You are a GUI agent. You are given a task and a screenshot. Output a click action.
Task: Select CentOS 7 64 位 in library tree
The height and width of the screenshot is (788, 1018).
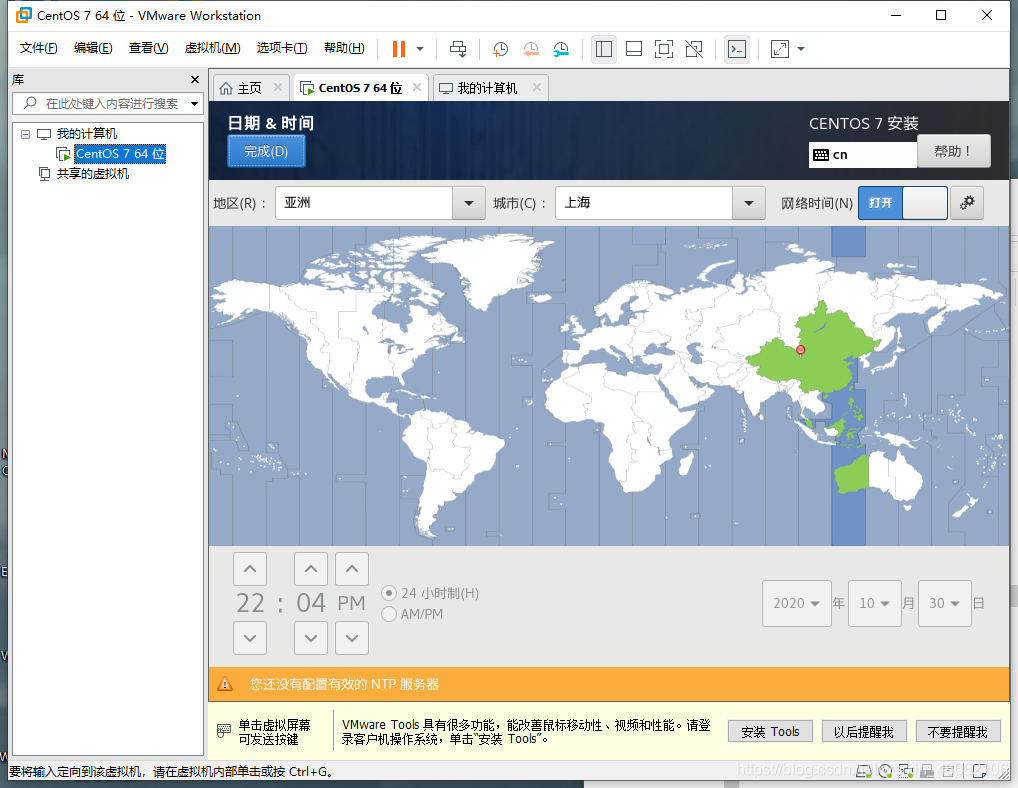pos(120,154)
